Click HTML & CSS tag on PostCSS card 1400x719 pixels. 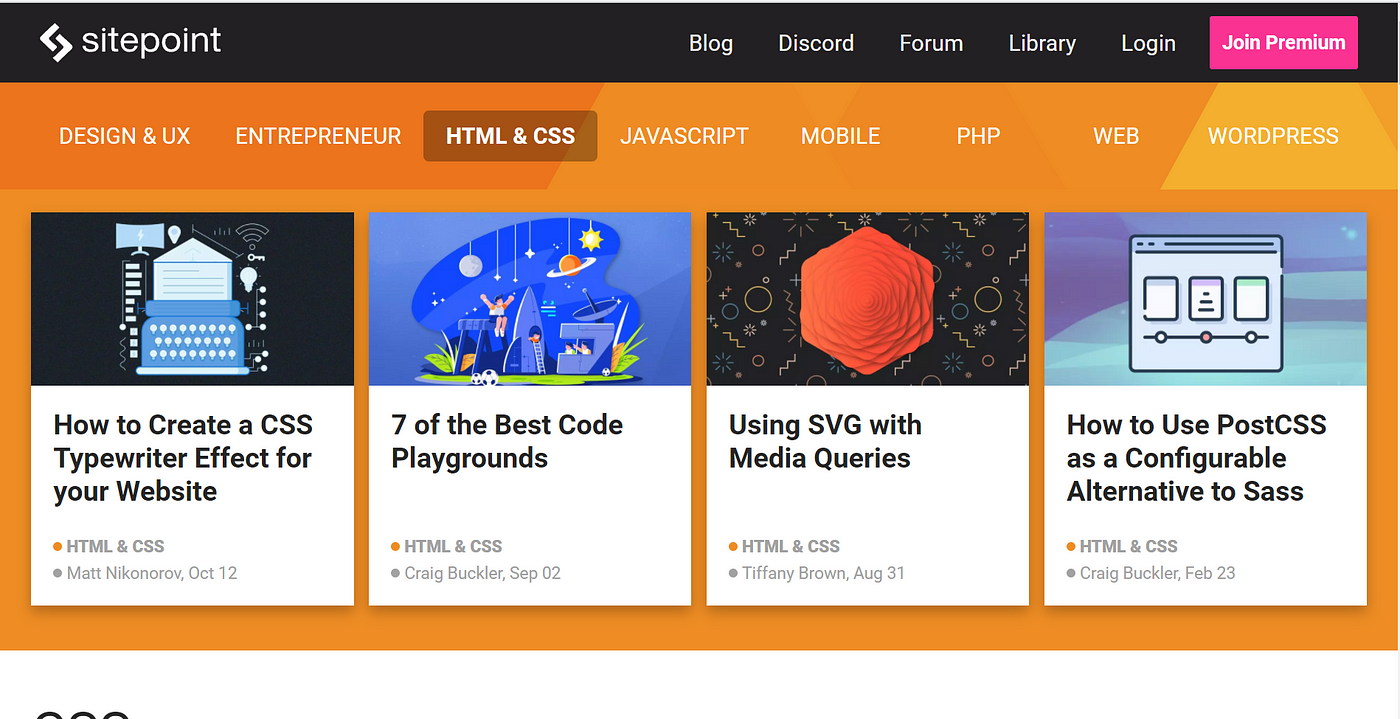point(1128,546)
